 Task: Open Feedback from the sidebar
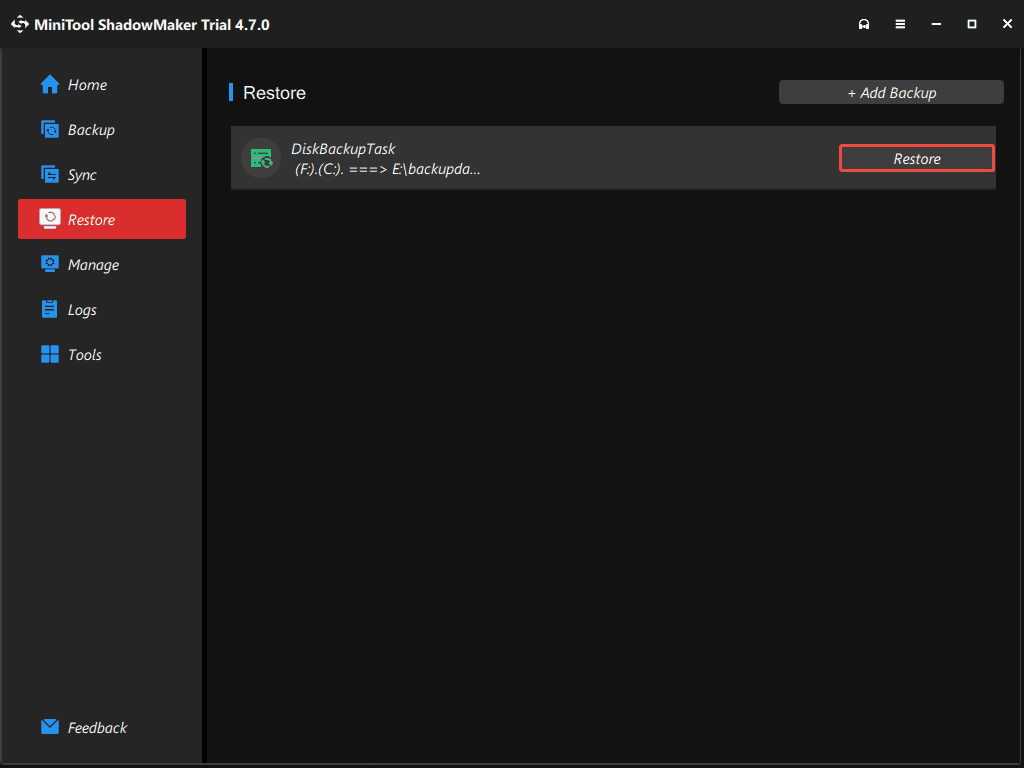pyautogui.click(x=97, y=727)
